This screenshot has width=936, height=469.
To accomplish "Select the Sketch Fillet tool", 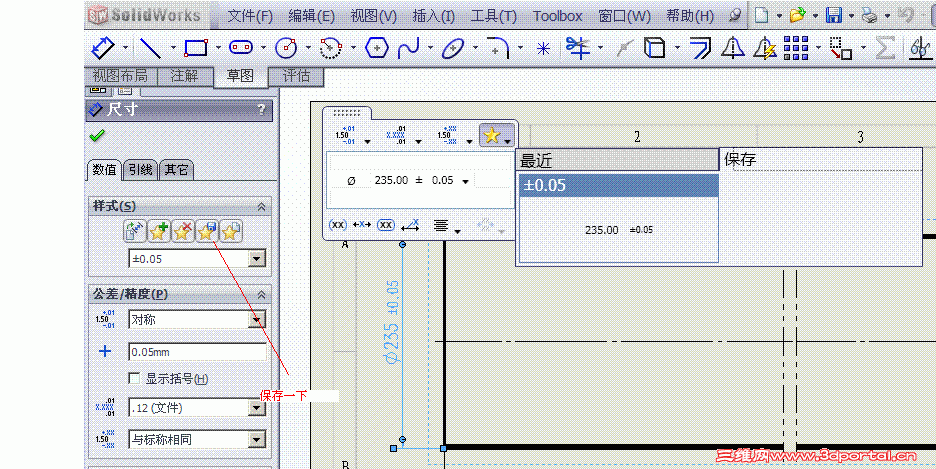I will 498,48.
